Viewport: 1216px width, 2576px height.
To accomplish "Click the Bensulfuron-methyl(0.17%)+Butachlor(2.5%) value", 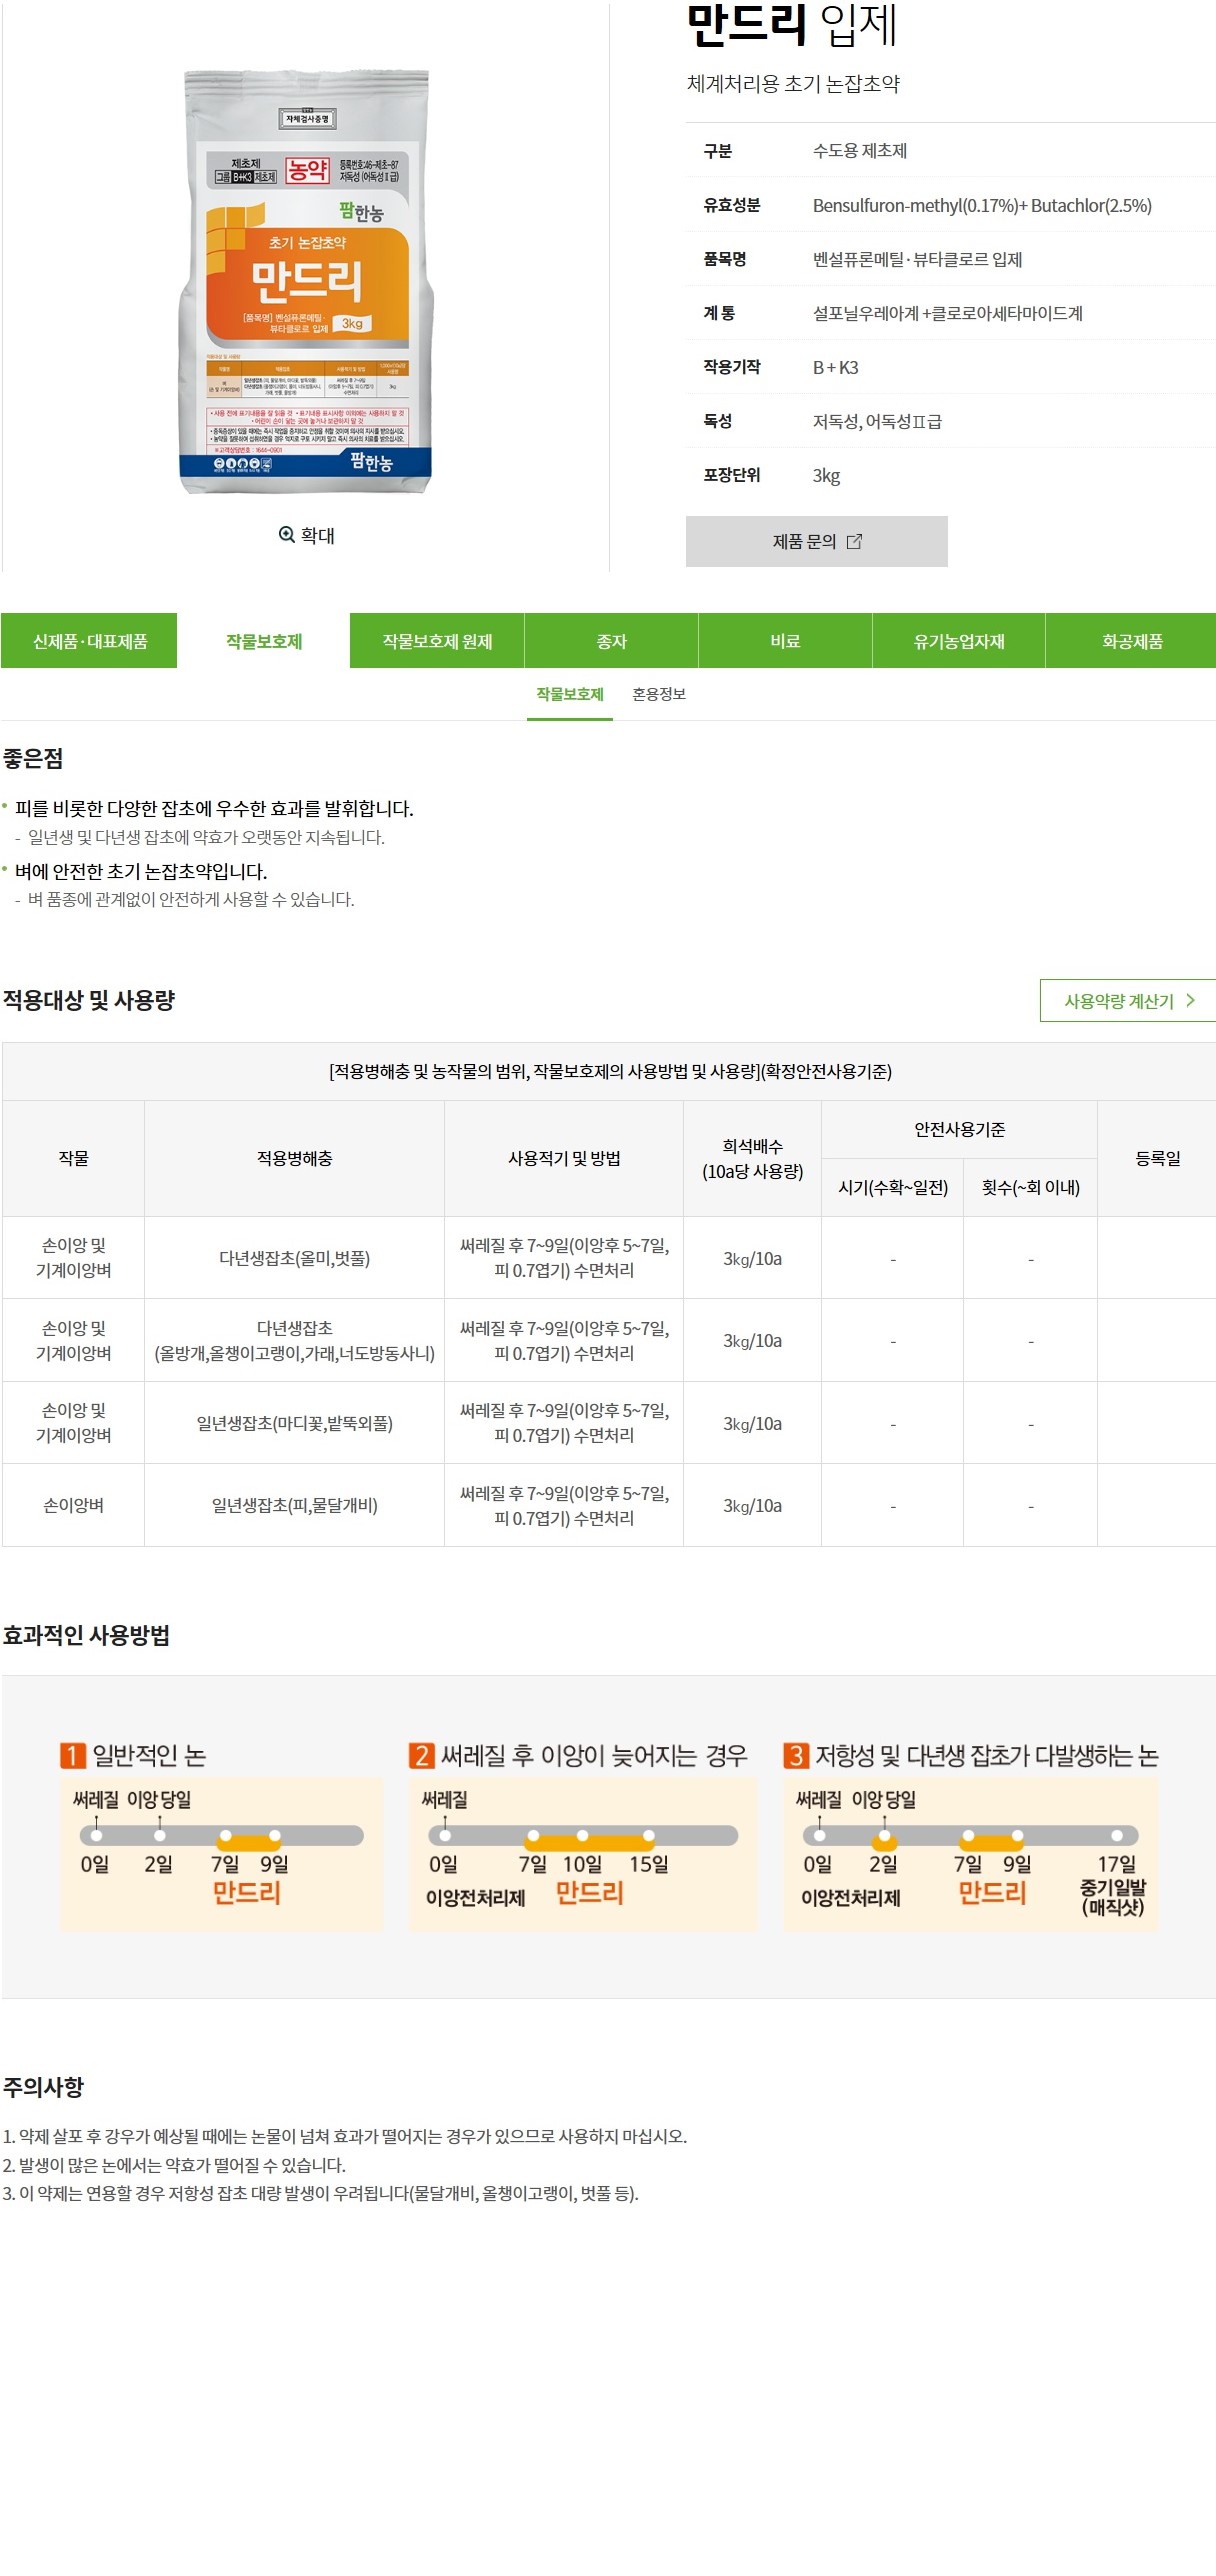I will (982, 206).
